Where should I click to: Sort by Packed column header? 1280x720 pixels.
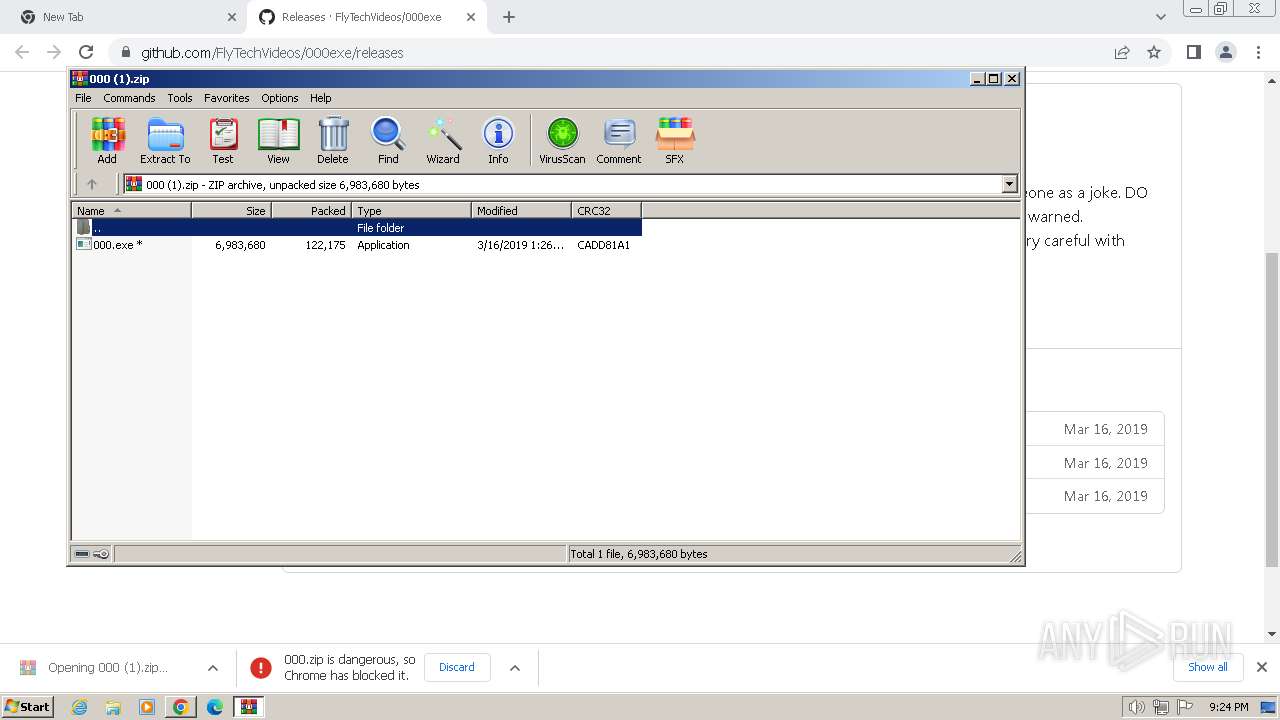click(311, 210)
